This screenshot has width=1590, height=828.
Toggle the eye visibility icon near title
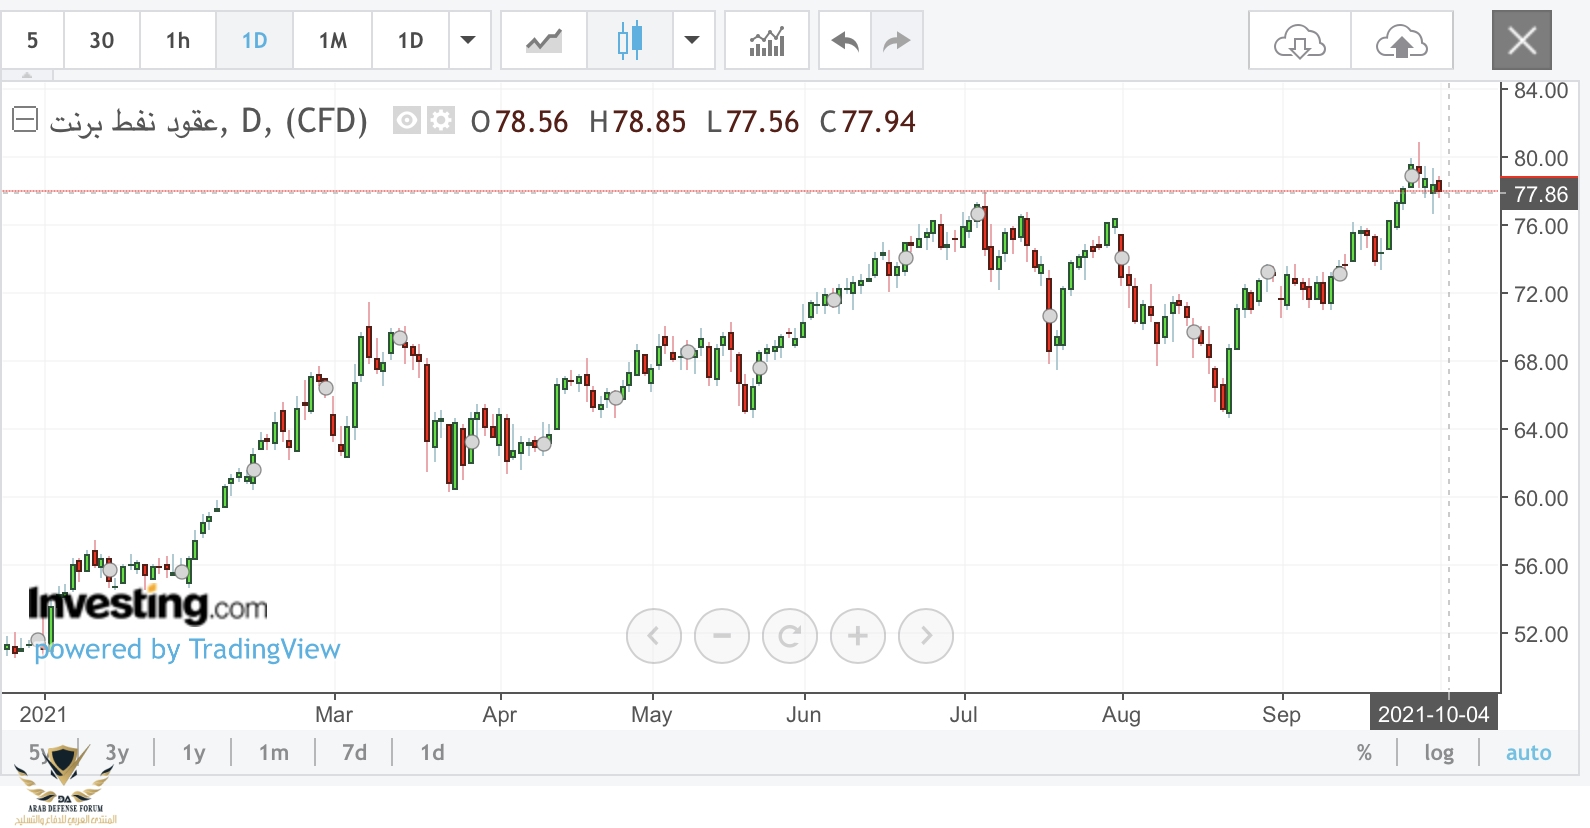(406, 121)
